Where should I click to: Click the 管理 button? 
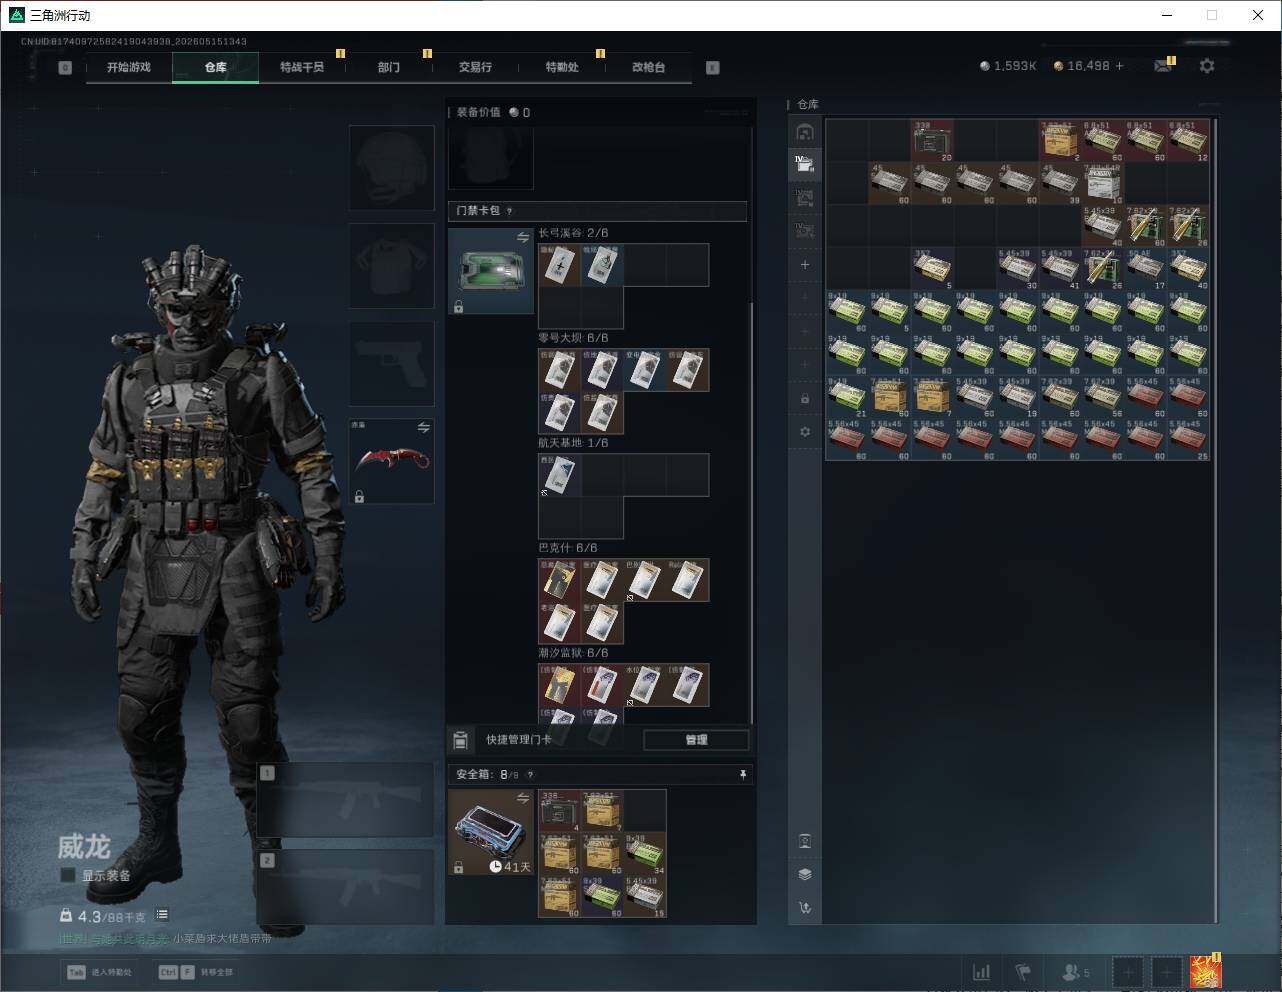696,740
